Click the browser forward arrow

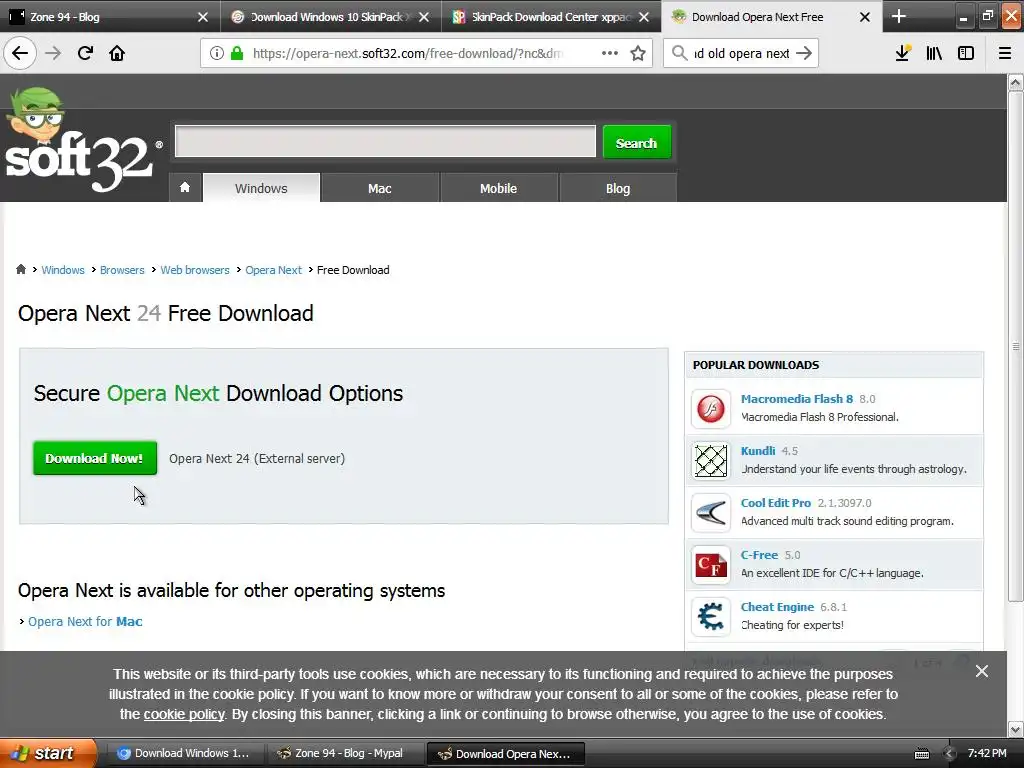click(53, 53)
